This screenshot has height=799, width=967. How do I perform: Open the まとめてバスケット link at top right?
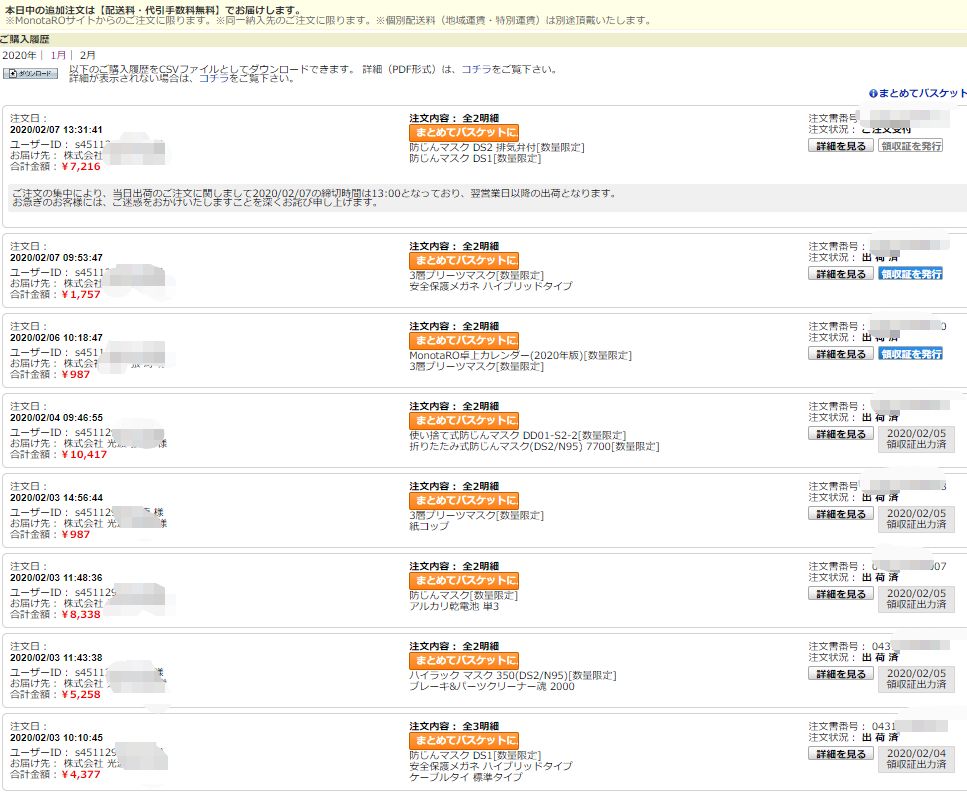pyautogui.click(x=923, y=93)
